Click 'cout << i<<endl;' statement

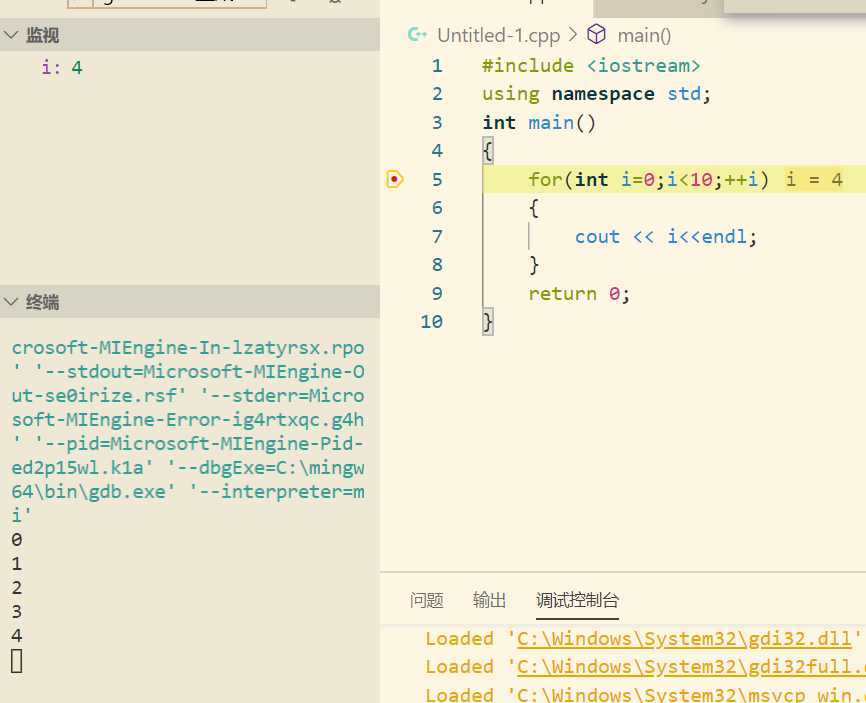pos(666,237)
